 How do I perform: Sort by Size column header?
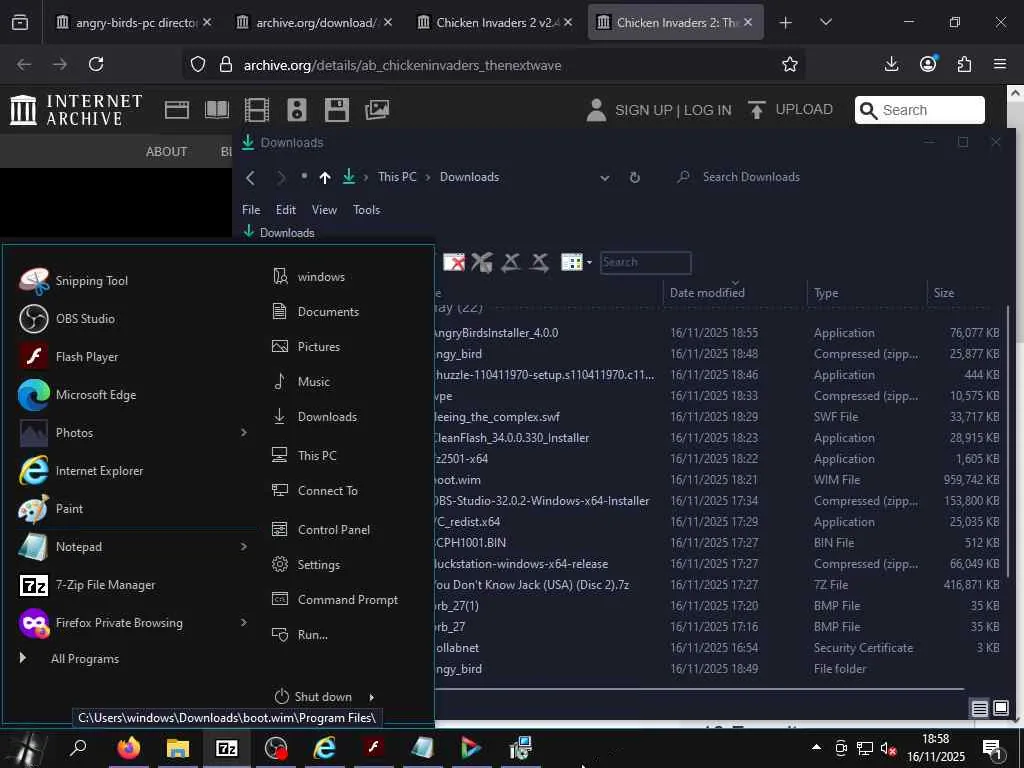(x=943, y=293)
